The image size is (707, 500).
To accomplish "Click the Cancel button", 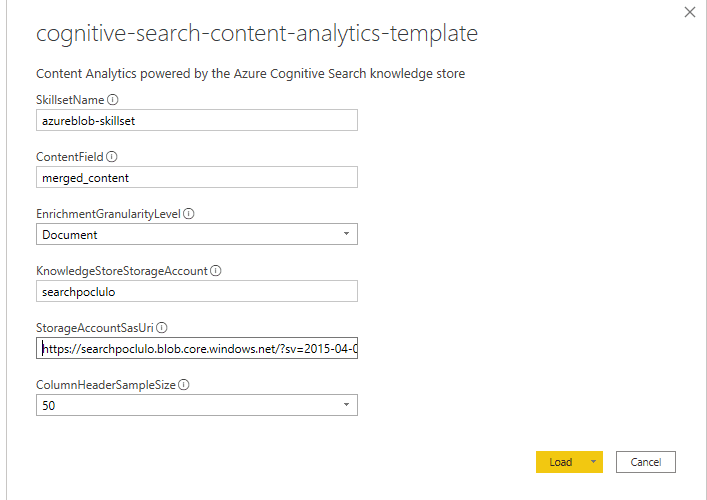I will 646,462.
